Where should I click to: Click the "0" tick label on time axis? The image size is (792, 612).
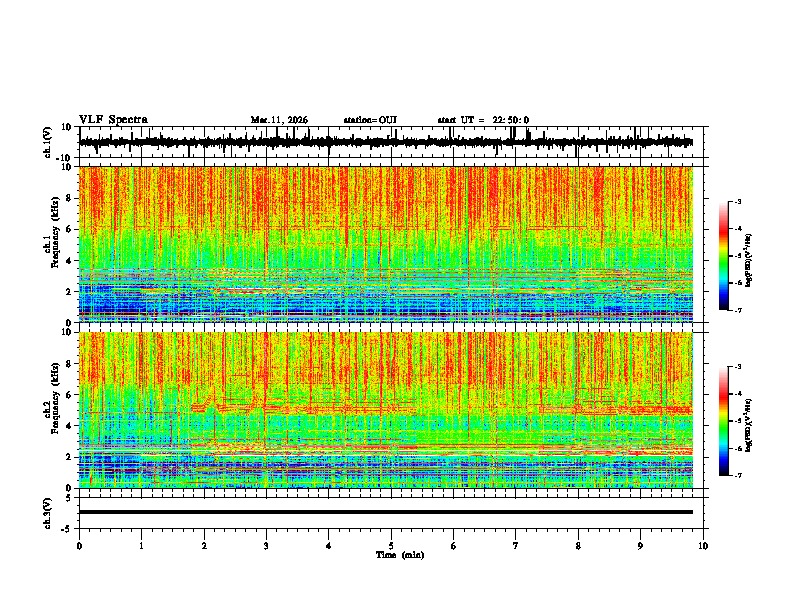point(79,546)
